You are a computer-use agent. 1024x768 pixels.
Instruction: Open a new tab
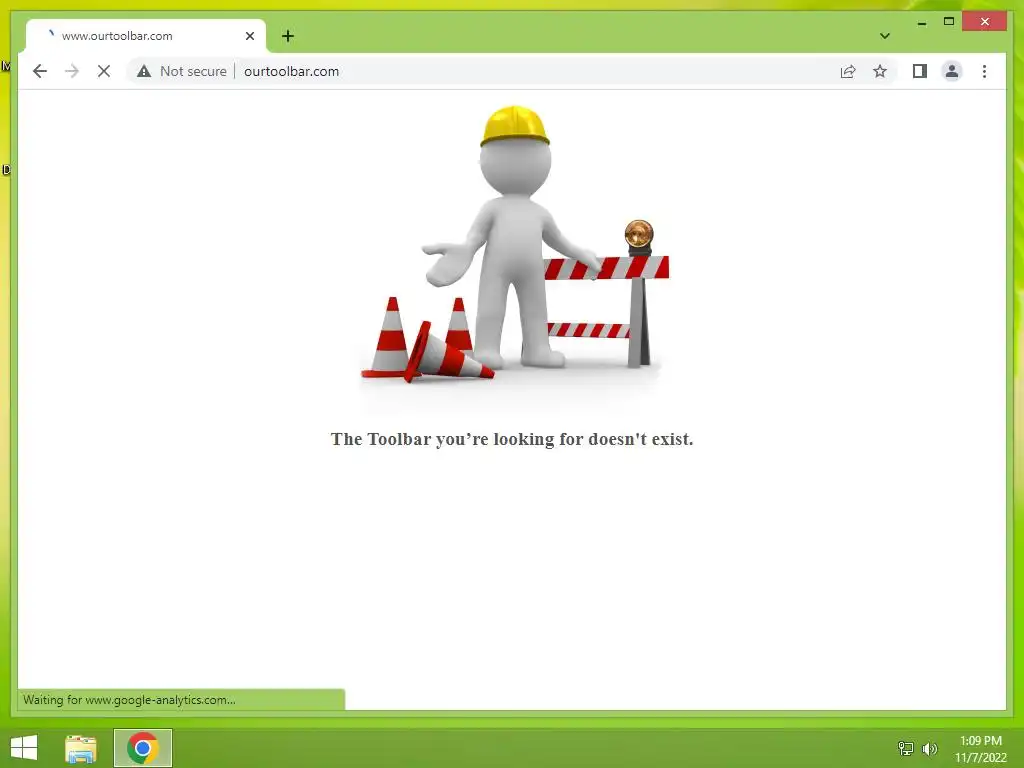(287, 36)
